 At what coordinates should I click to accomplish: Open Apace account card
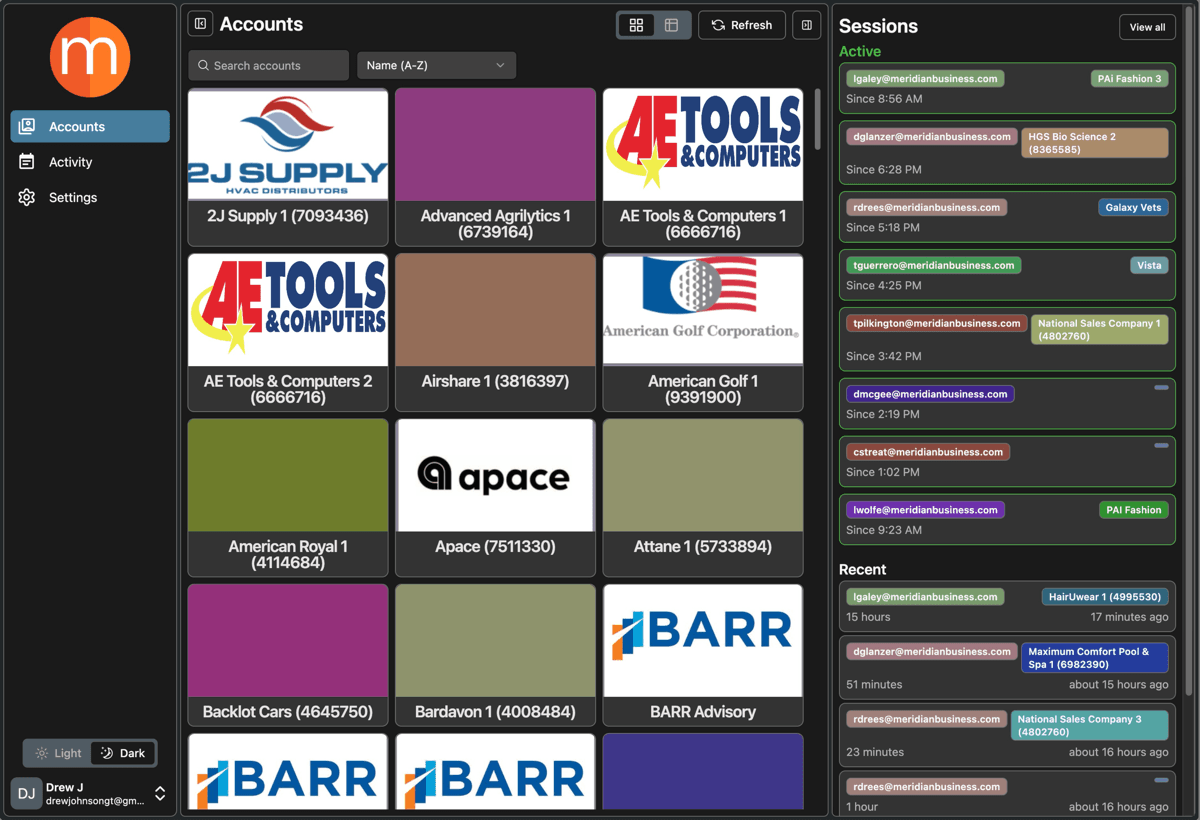click(x=496, y=498)
